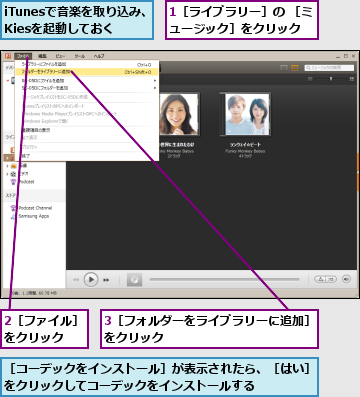Image resolution: width=360 pixels, height=397 pixels.
Task: Click Funky Monkey Babys under ランウェイ☆ビート
Action: pos(245,151)
